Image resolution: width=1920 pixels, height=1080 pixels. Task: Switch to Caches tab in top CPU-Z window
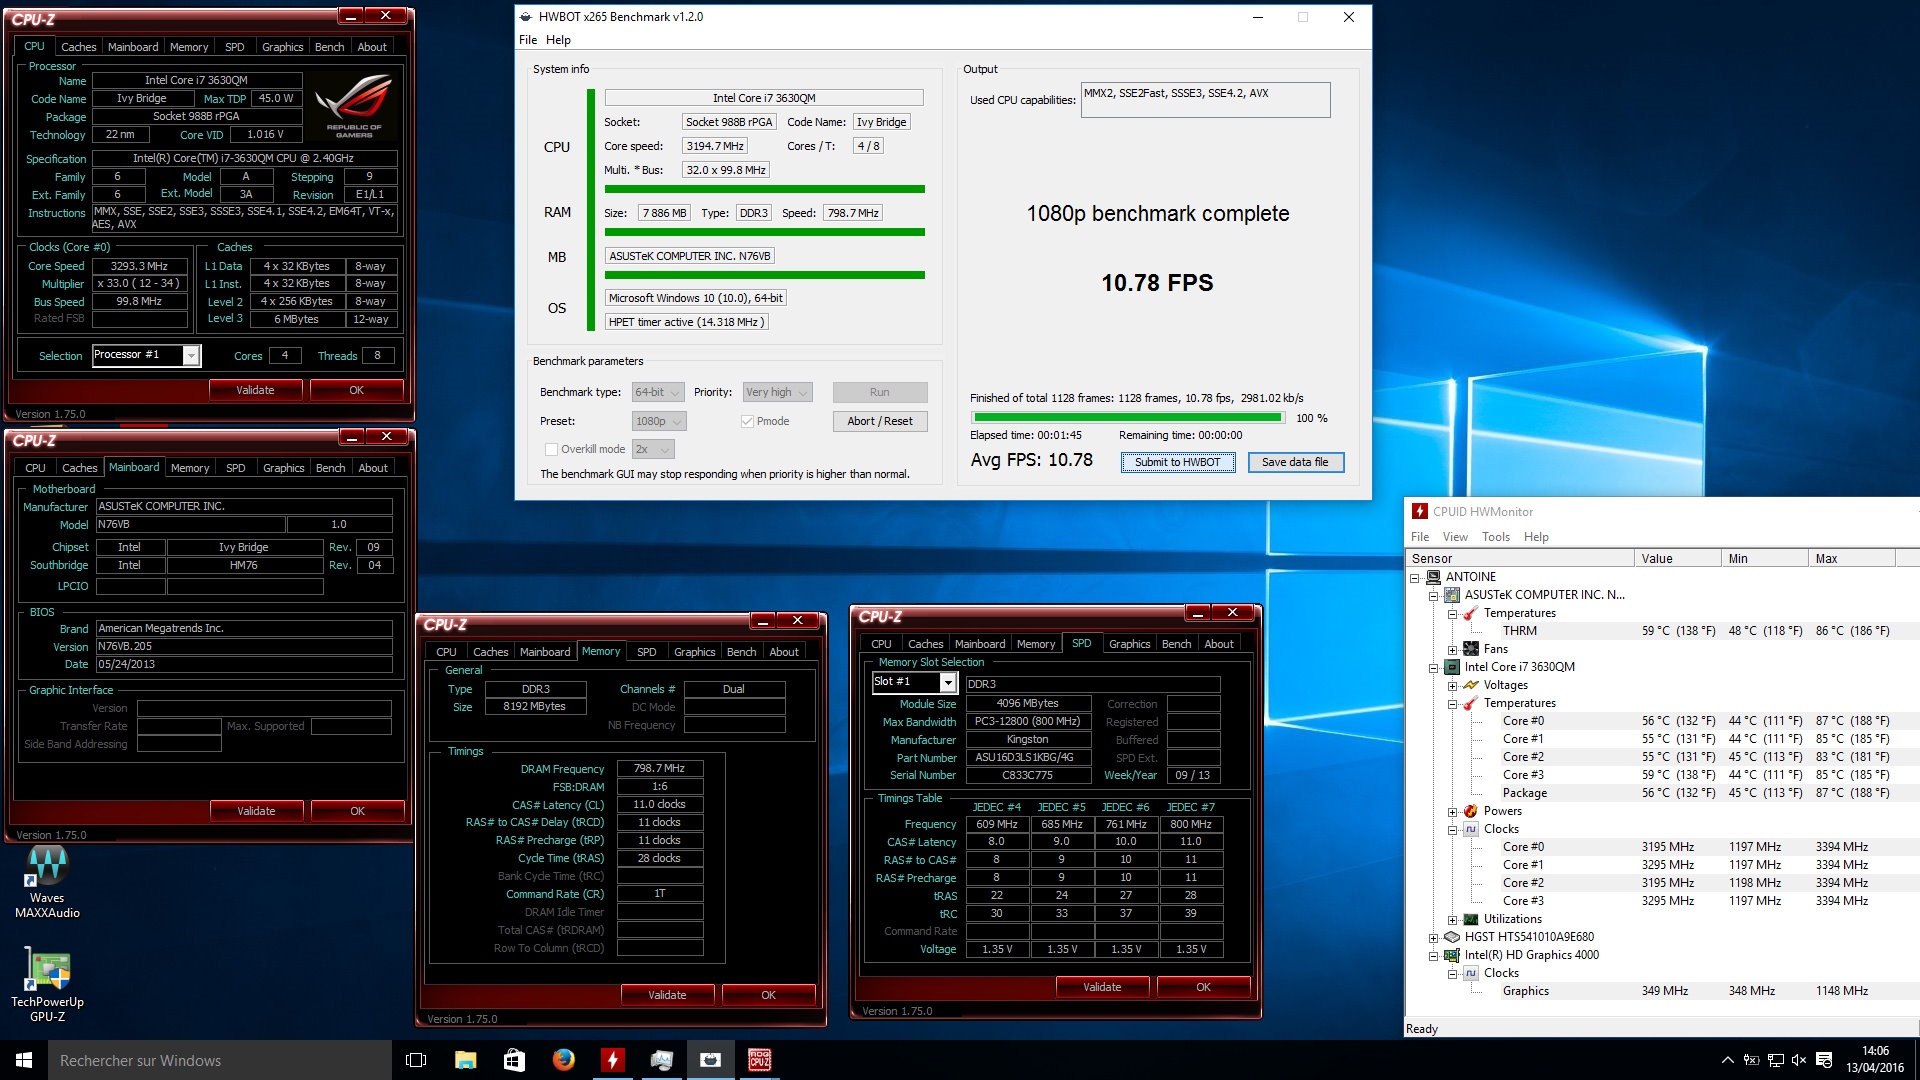78,47
